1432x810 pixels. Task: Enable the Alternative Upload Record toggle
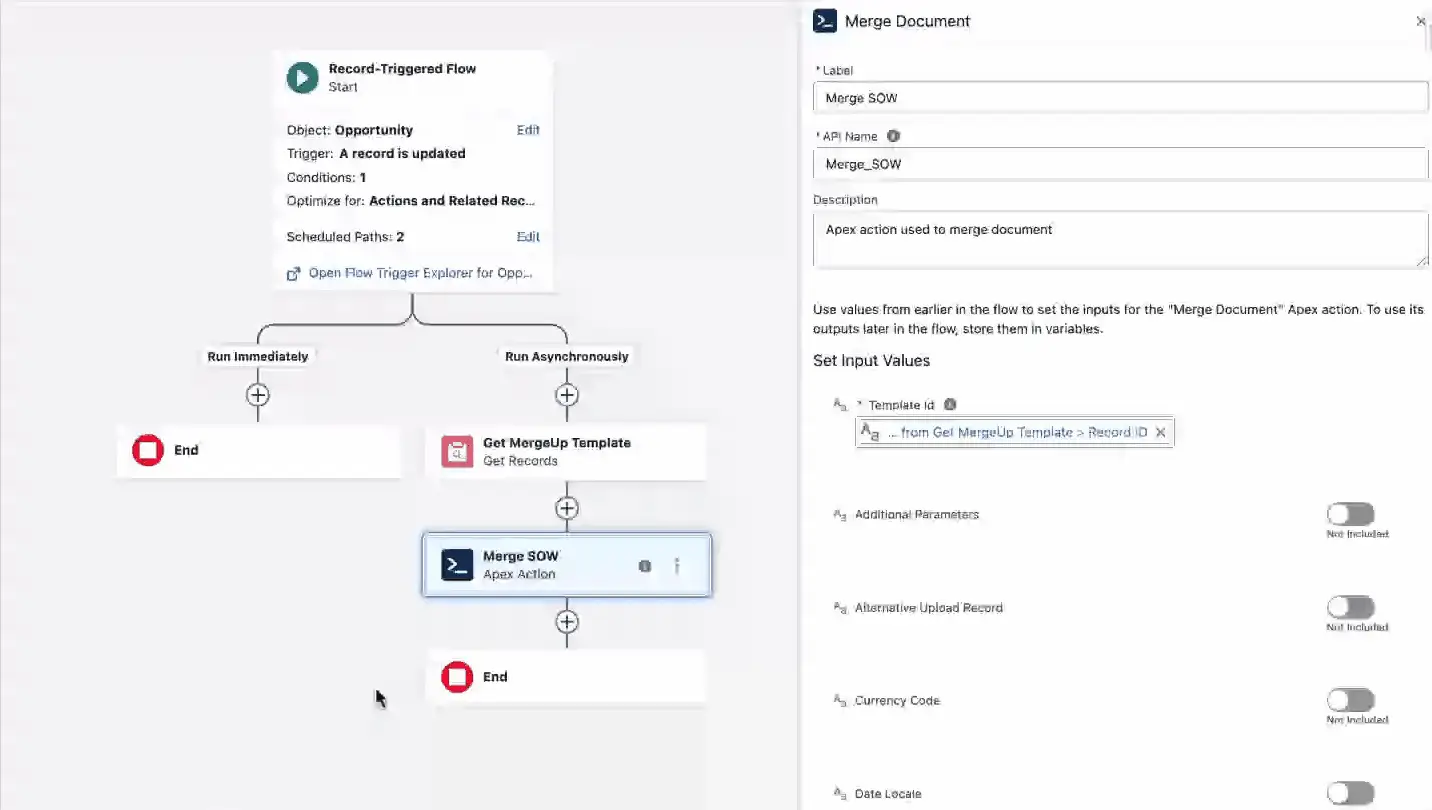(1350, 607)
